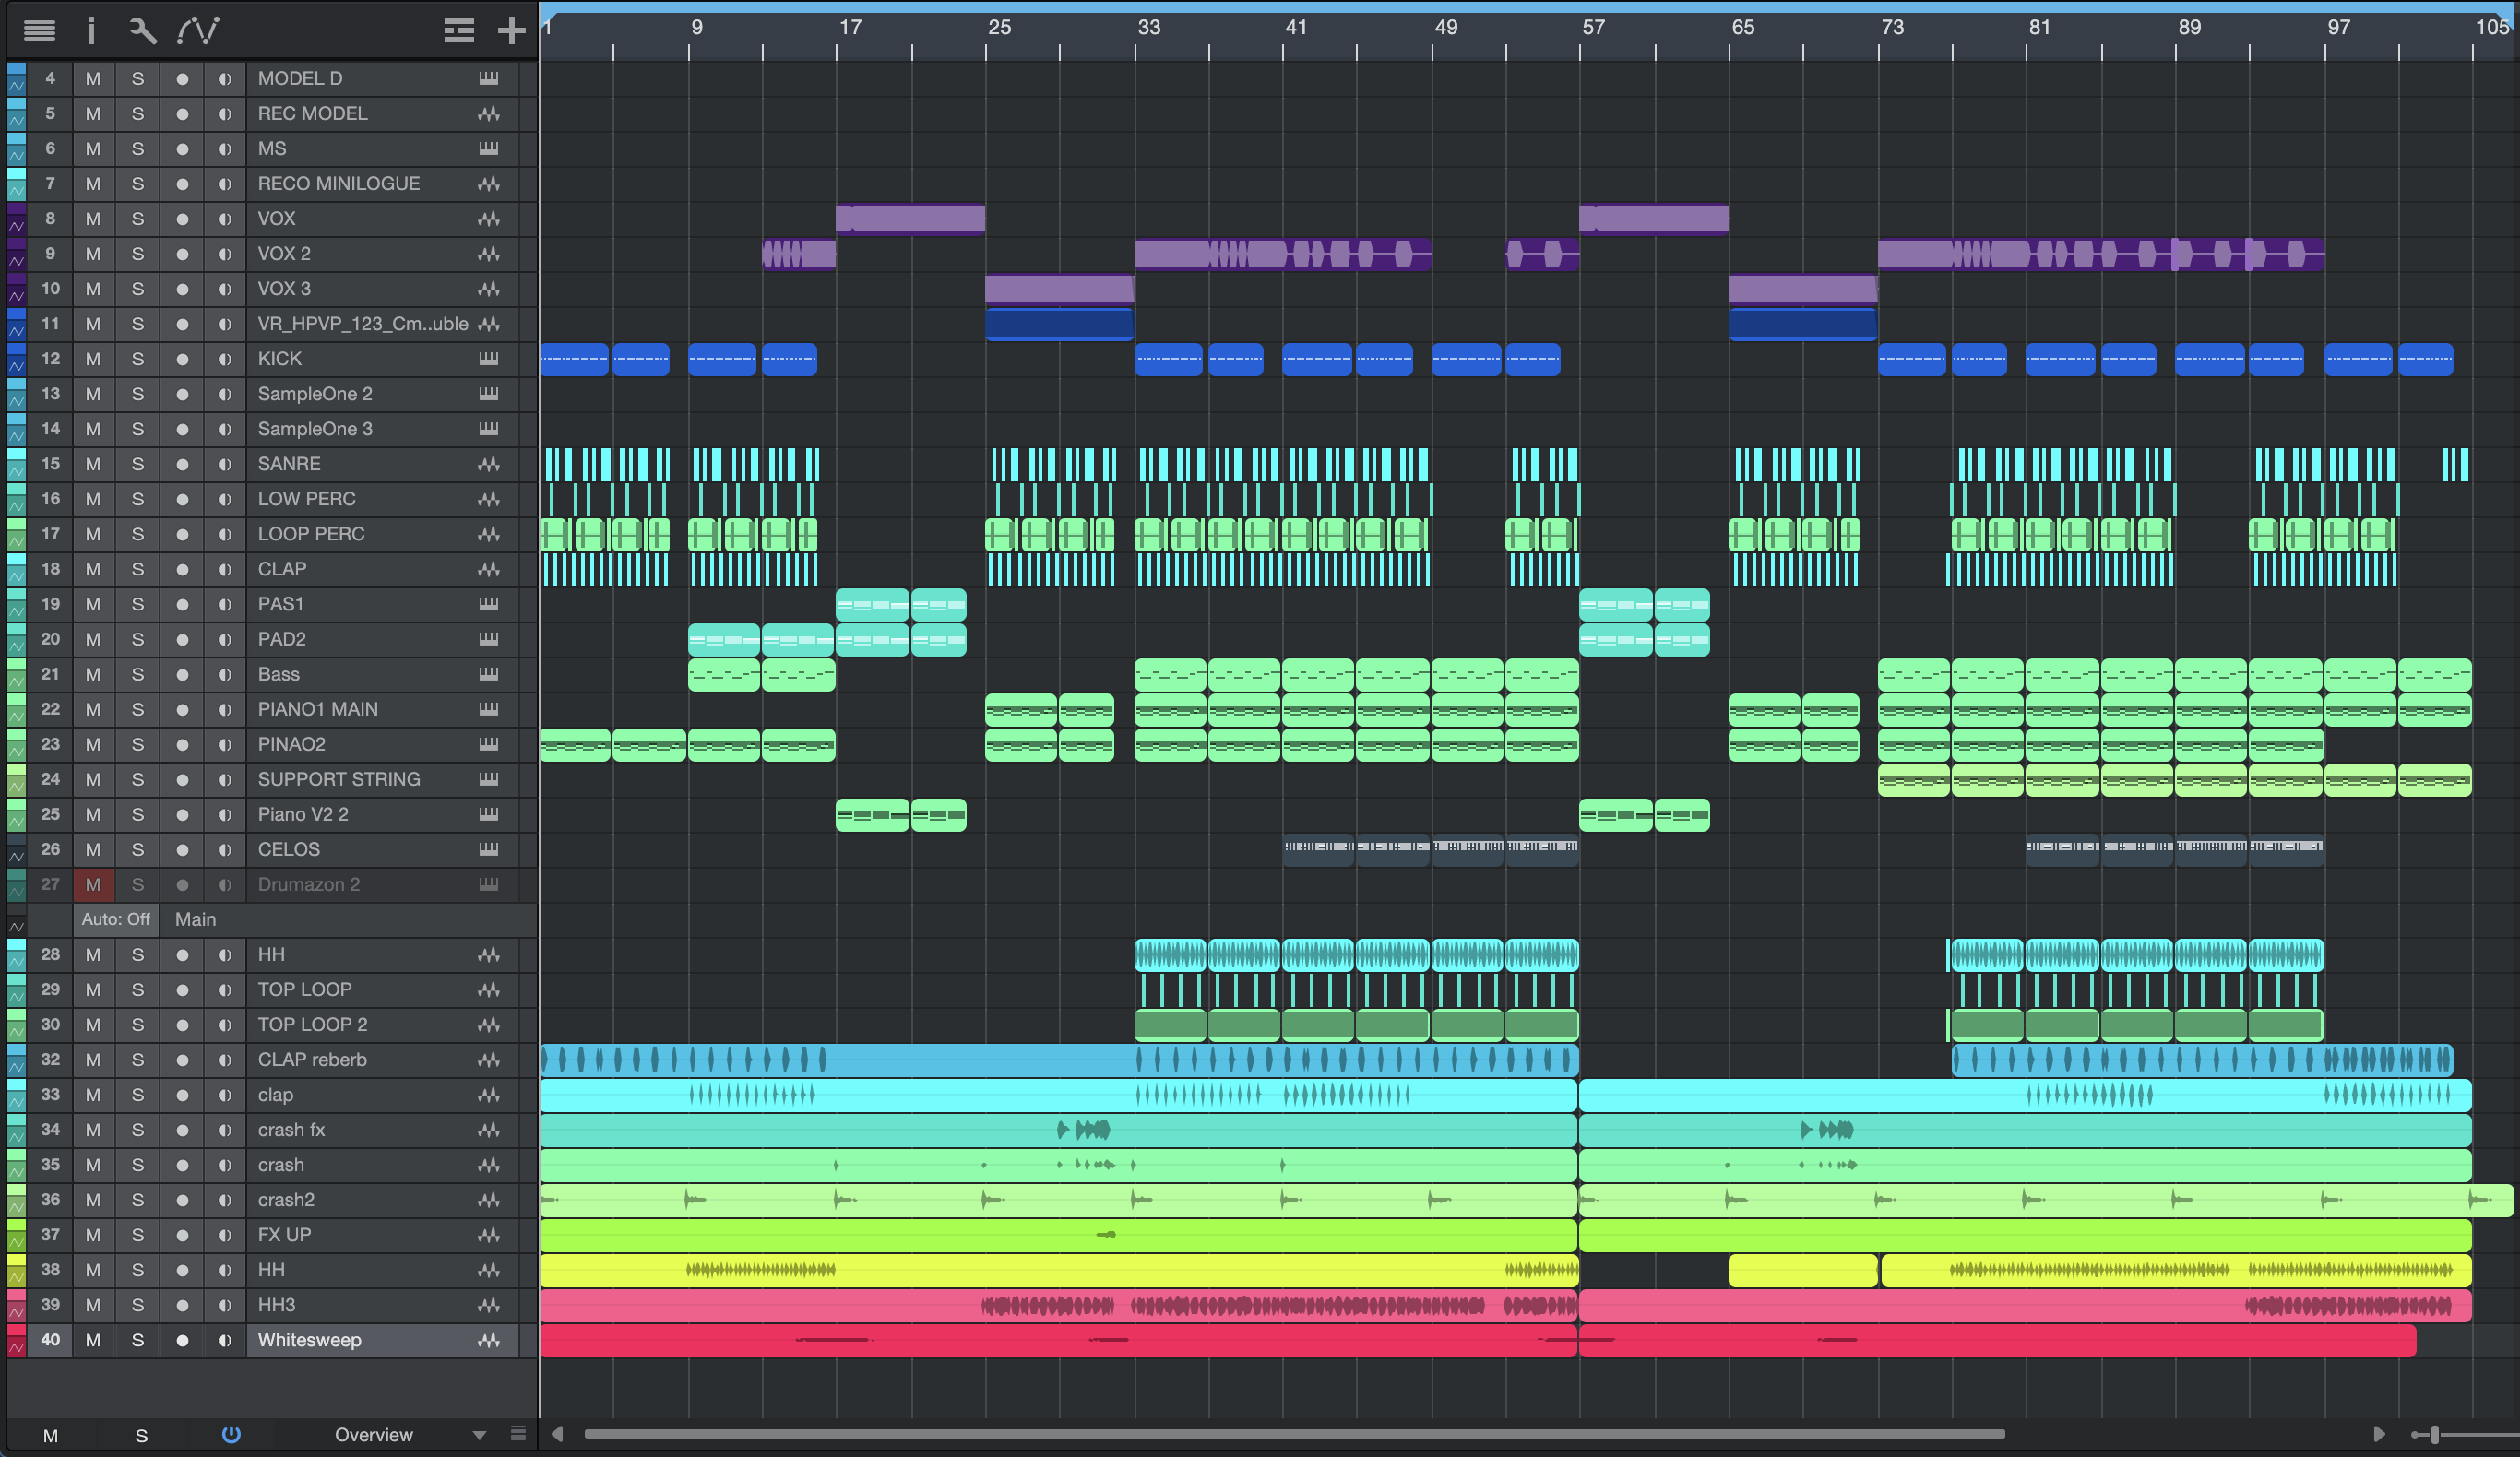Open the Overview dropdown arrow

click(x=479, y=1435)
